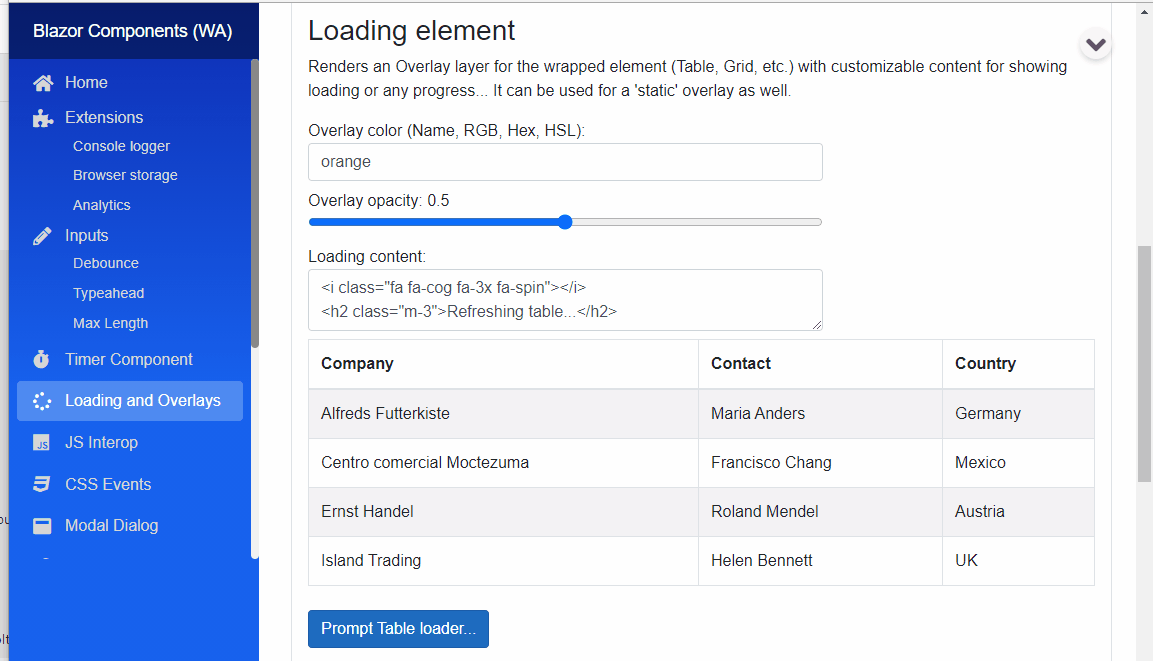Click the Overlay color input showing orange
Image resolution: width=1153 pixels, height=661 pixels.
tap(565, 161)
